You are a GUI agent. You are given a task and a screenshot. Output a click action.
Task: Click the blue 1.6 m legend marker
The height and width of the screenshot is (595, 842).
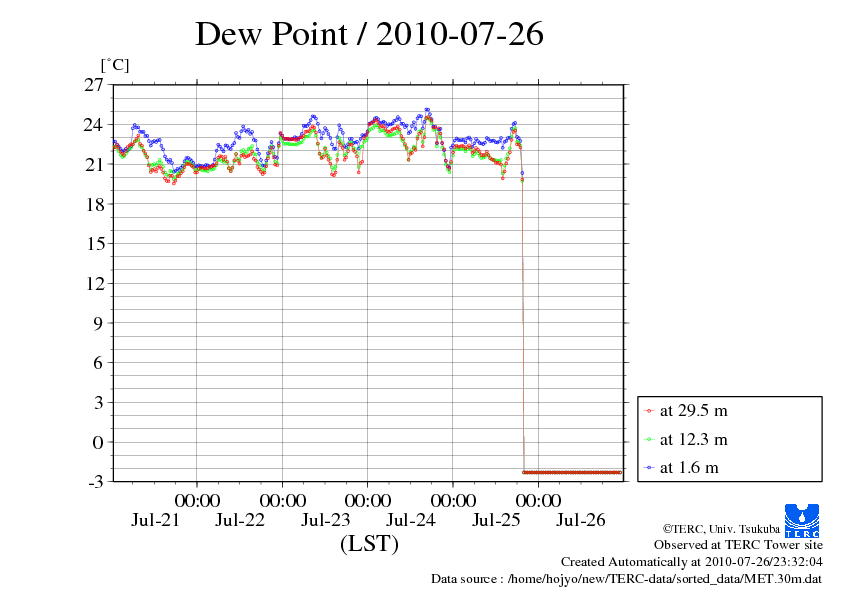pyautogui.click(x=649, y=468)
